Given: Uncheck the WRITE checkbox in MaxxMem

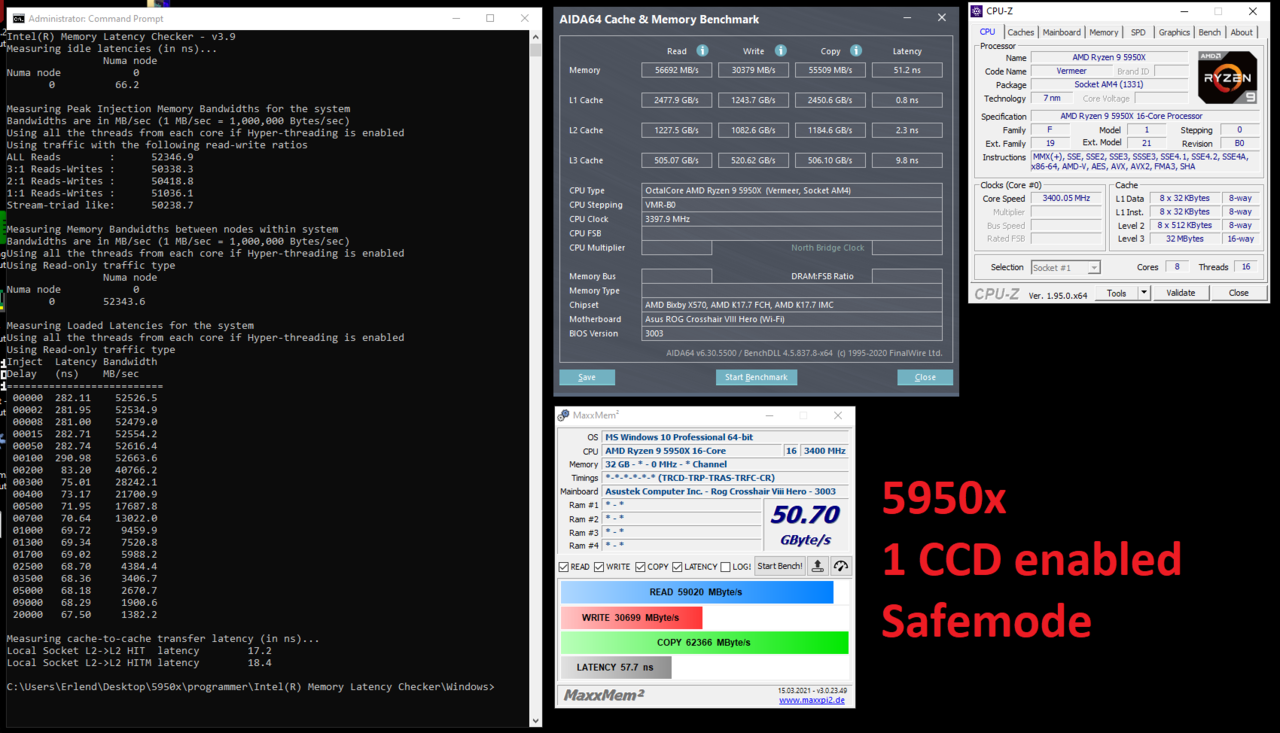Looking at the screenshot, I should (x=599, y=567).
